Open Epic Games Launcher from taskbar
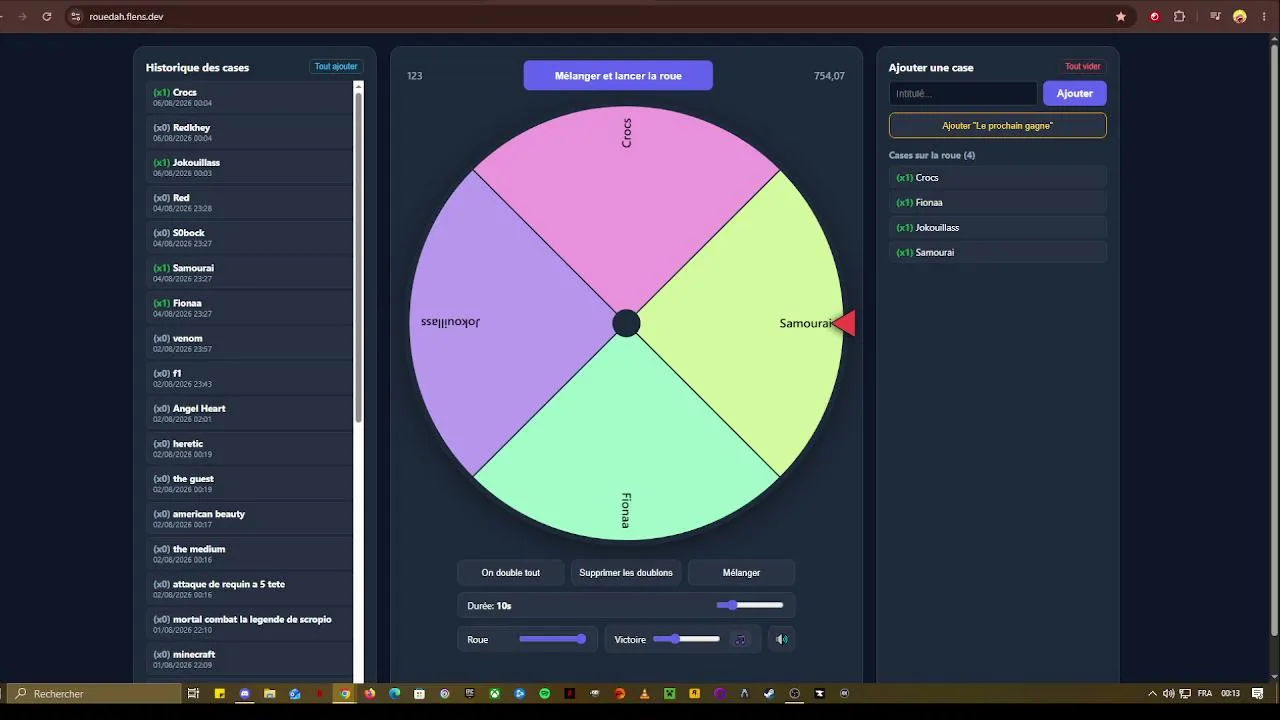Image resolution: width=1280 pixels, height=720 pixels. [x=470, y=693]
